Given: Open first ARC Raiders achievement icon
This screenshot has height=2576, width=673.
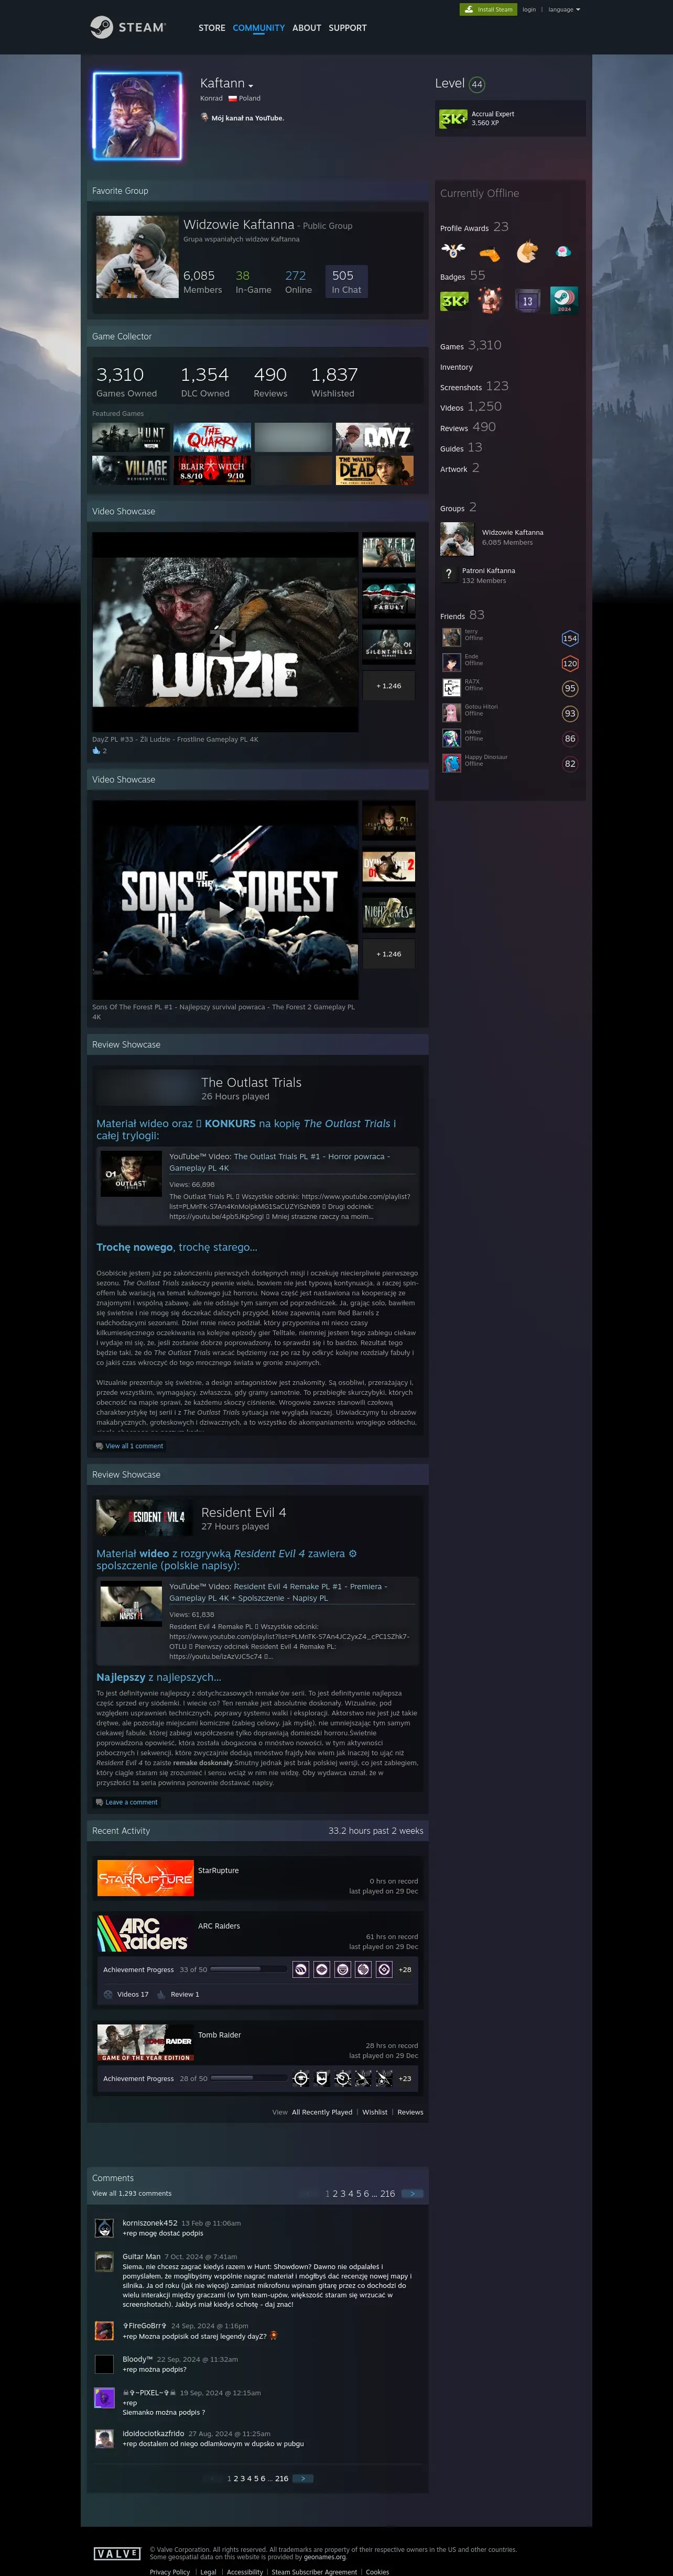Looking at the screenshot, I should coord(301,1969).
